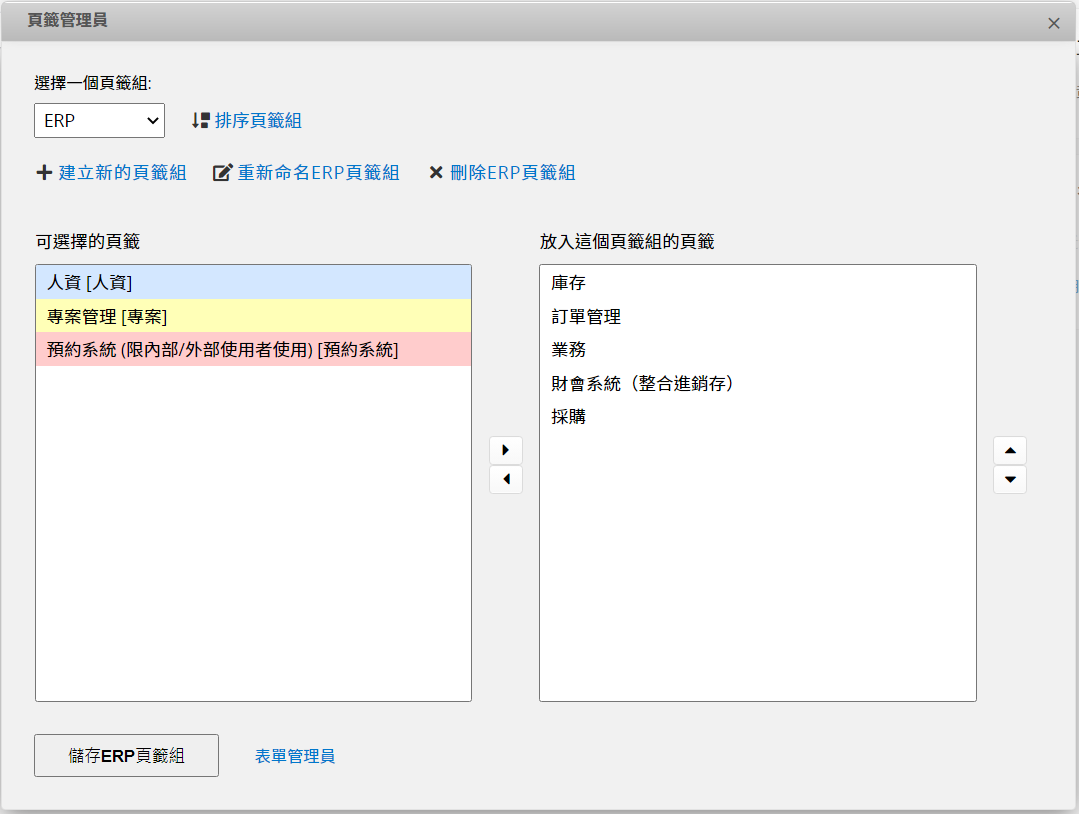Move selected tab up with up arrow

pyautogui.click(x=1010, y=450)
